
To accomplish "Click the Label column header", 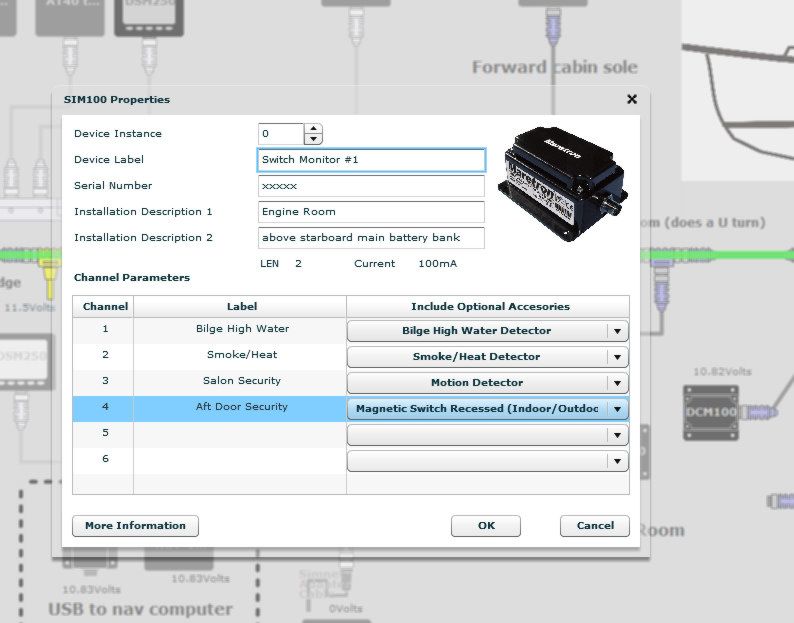I will pyautogui.click(x=240, y=306).
